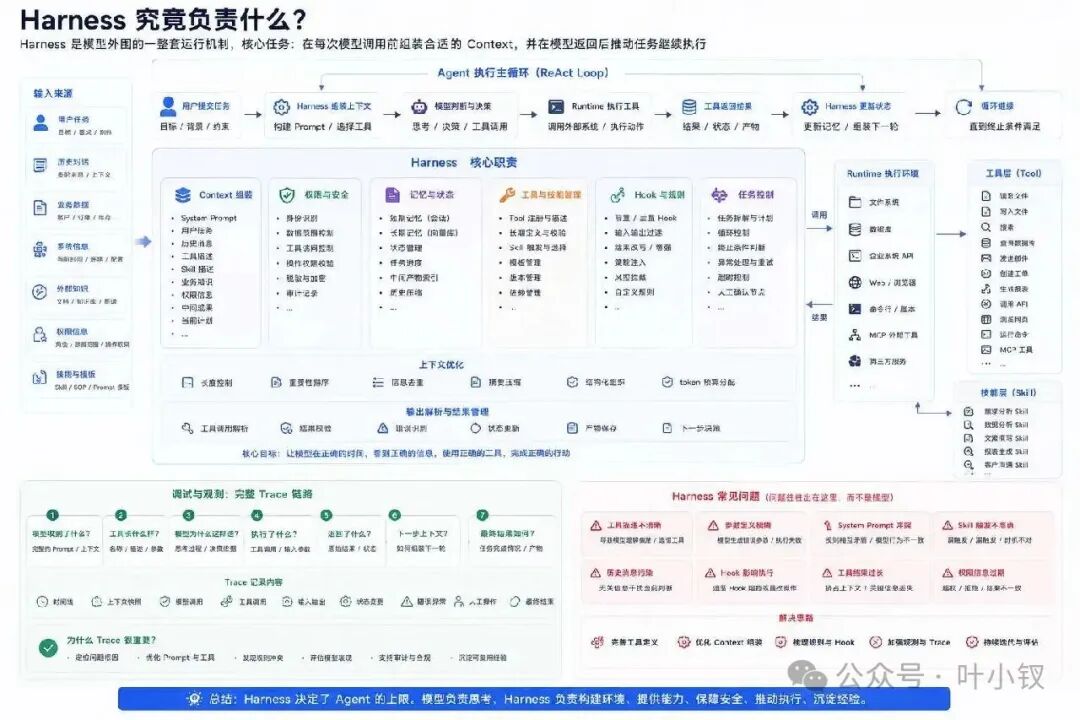
Task: Click the lightbulb icon in the blue 总结 bar
Action: (195, 699)
